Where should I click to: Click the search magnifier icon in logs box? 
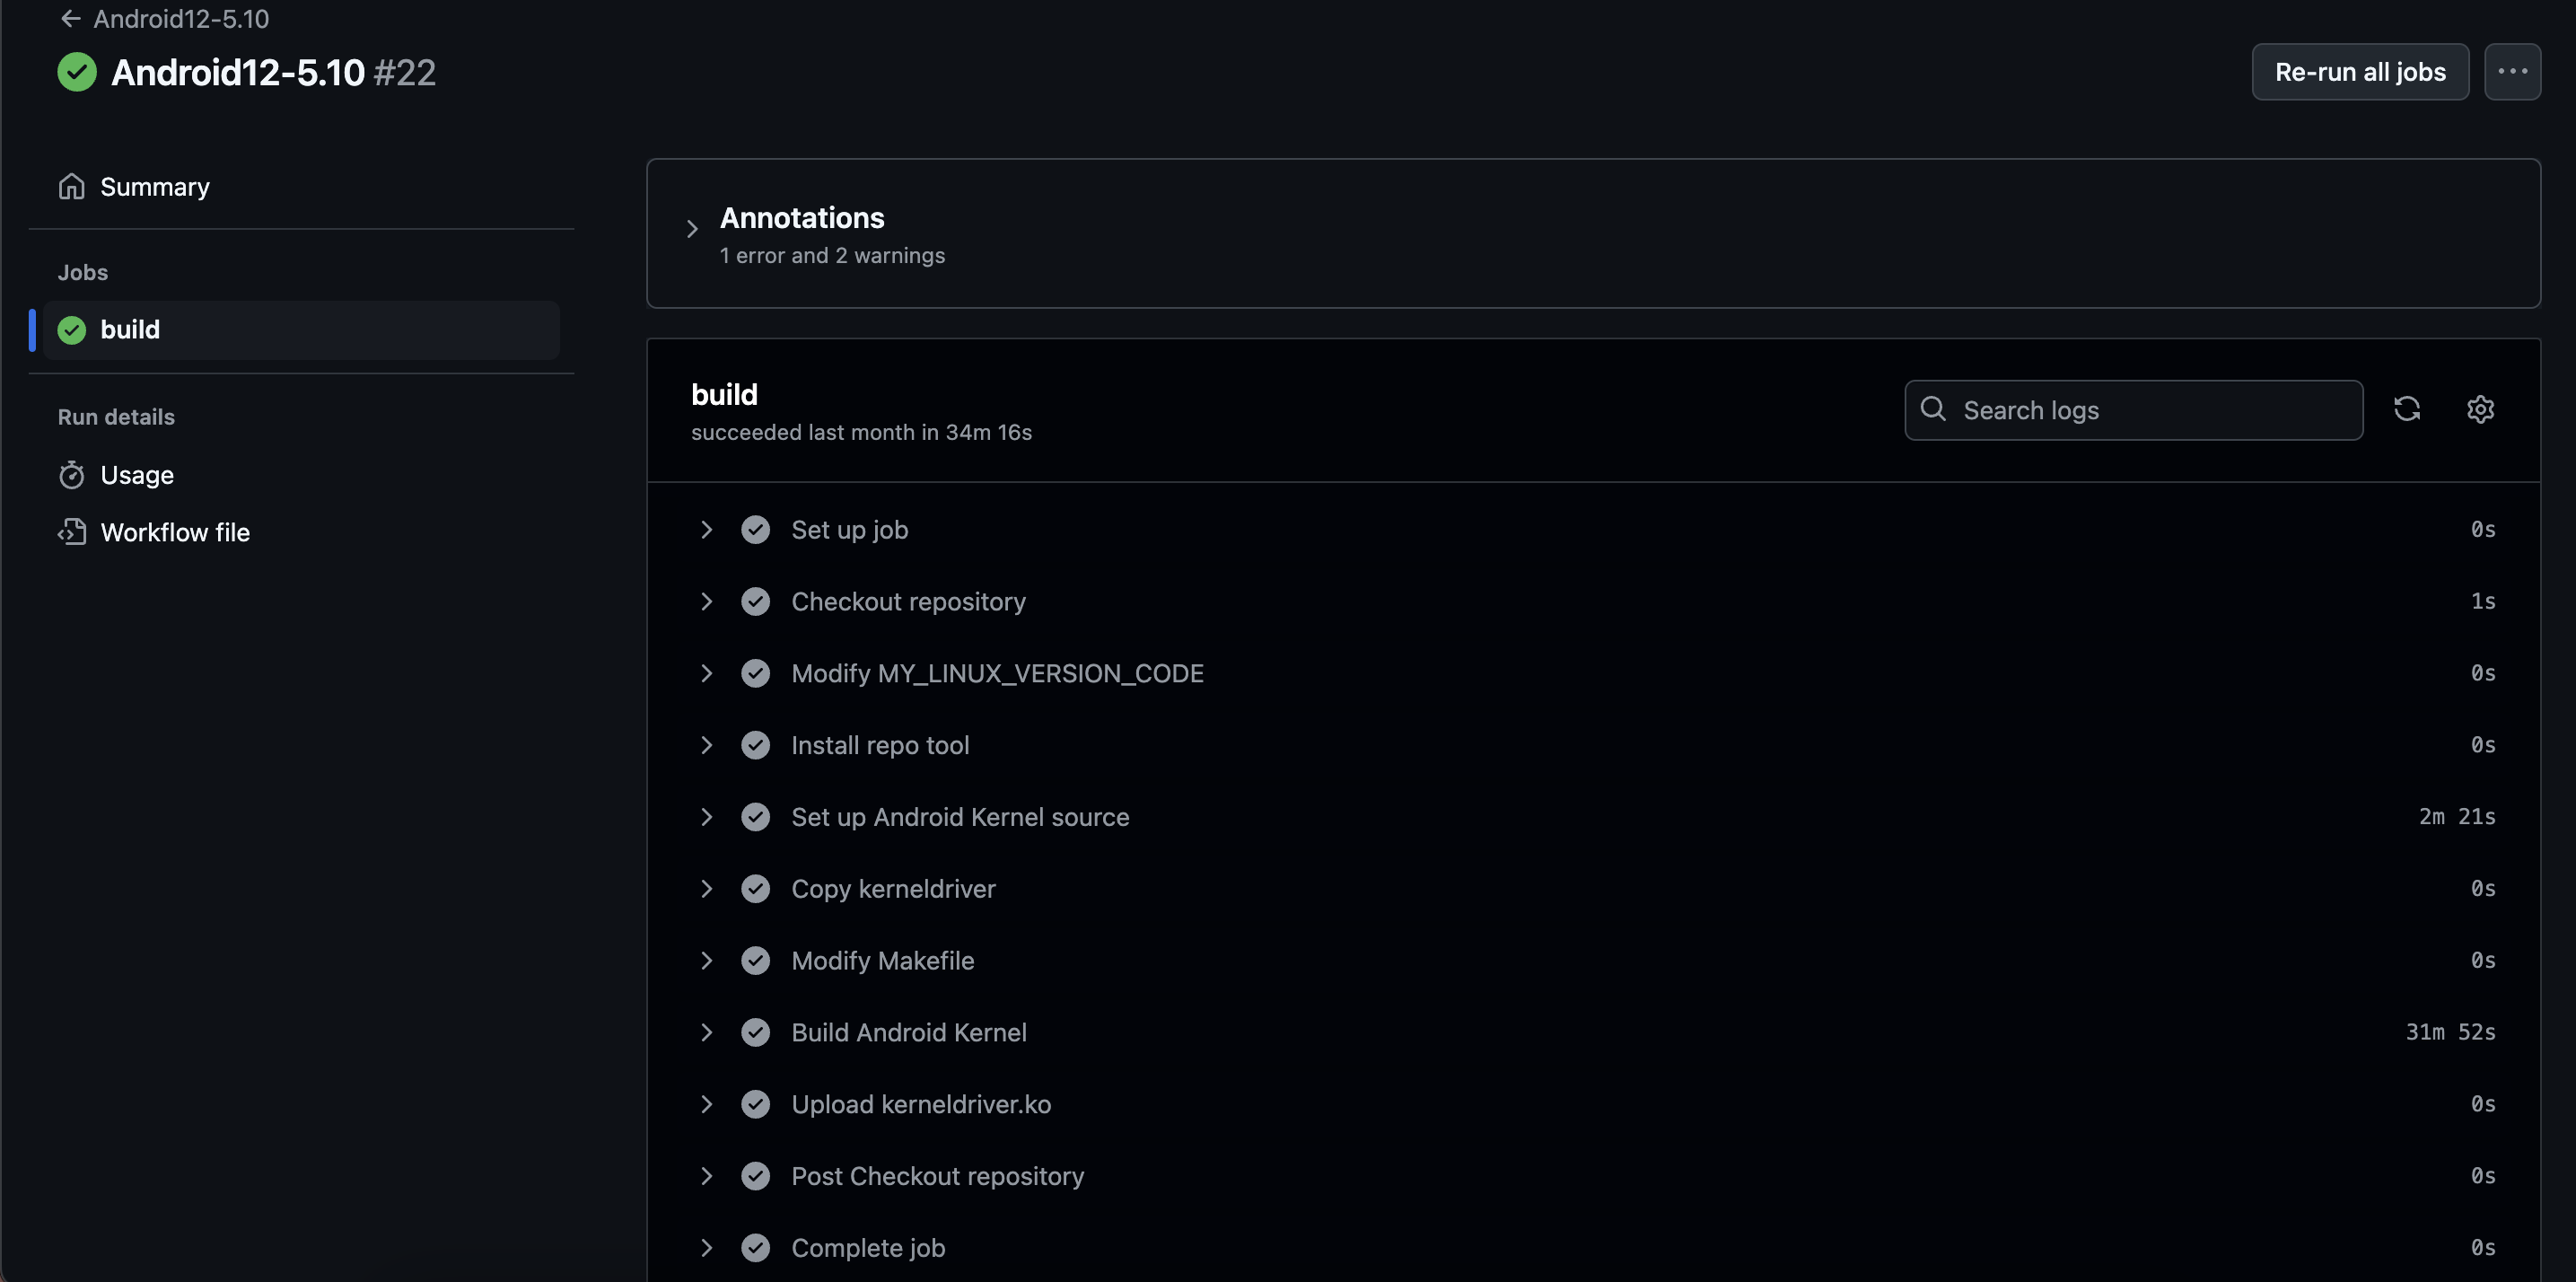coord(1933,409)
